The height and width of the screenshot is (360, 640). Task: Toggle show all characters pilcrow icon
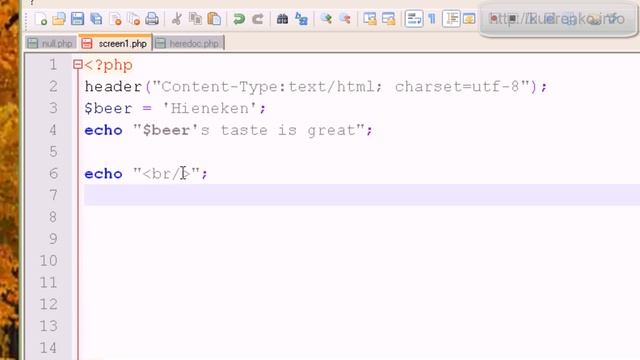pyautogui.click(x=432, y=19)
